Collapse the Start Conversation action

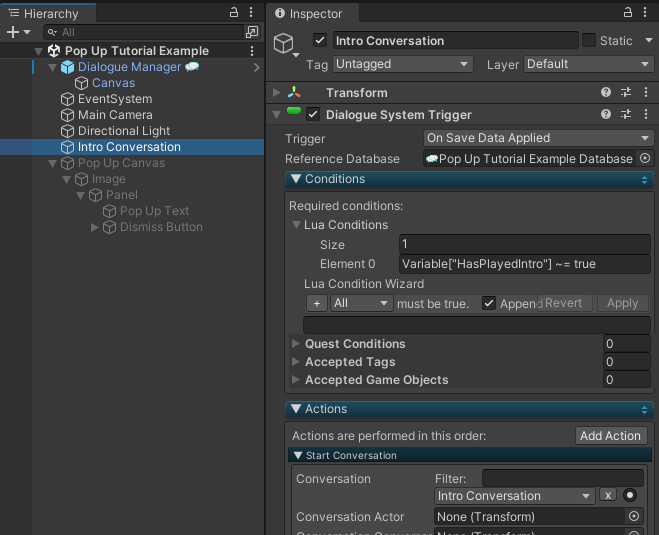(298, 456)
